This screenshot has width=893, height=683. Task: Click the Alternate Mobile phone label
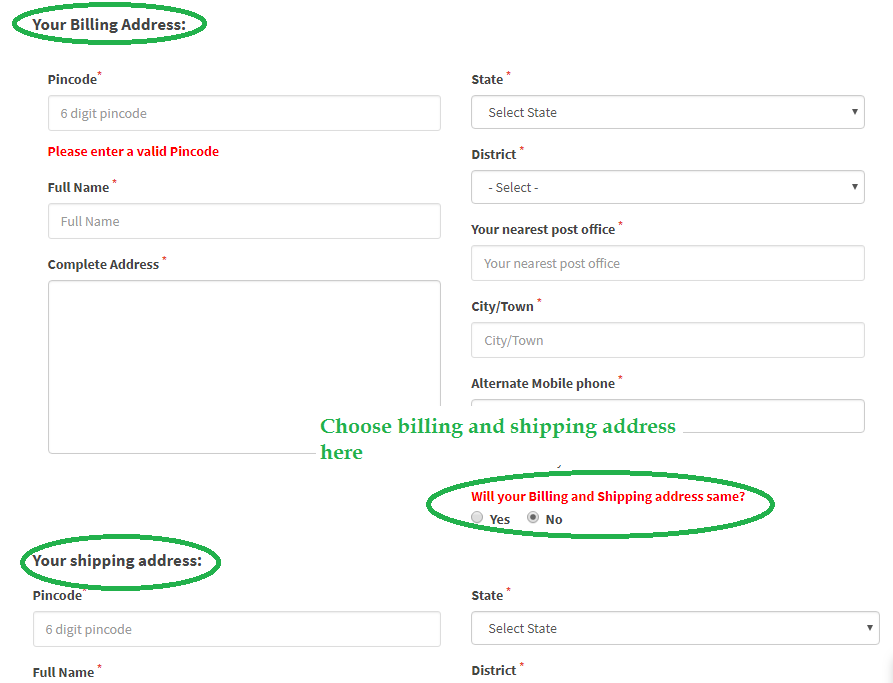pyautogui.click(x=542, y=383)
